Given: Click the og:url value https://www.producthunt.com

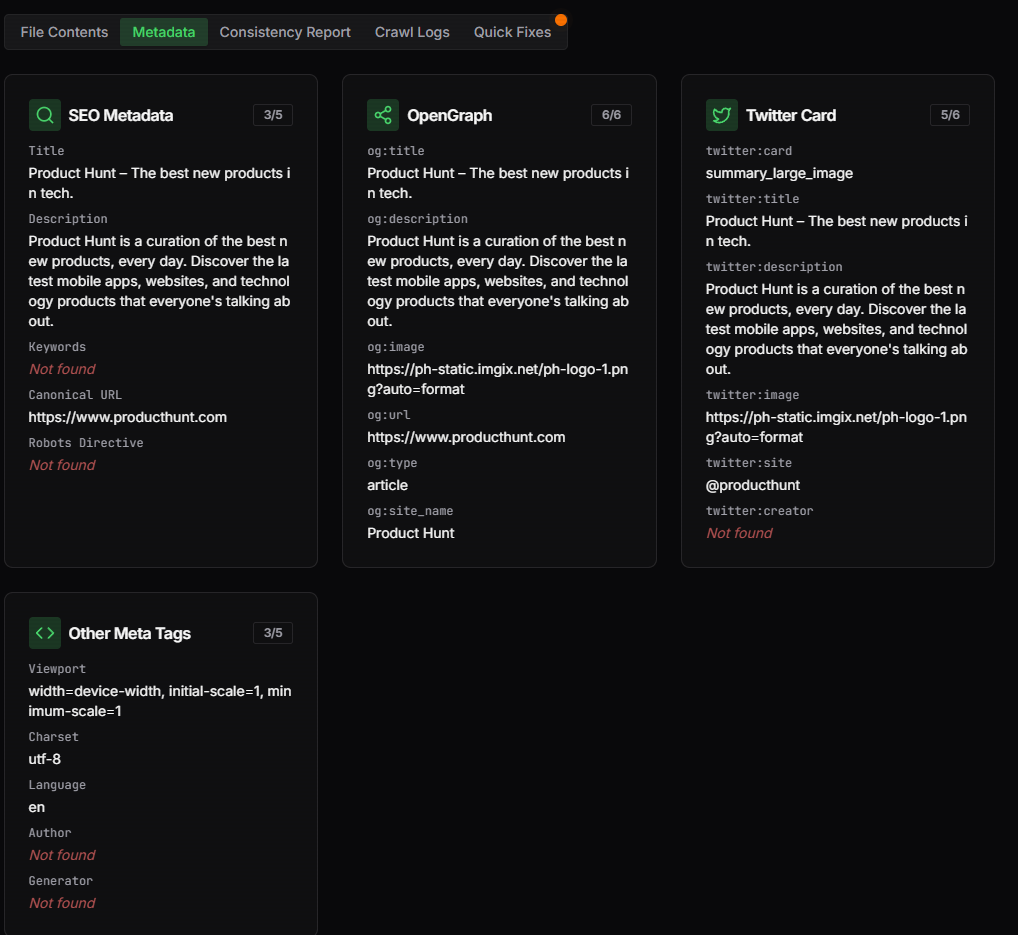Looking at the screenshot, I should (x=466, y=437).
